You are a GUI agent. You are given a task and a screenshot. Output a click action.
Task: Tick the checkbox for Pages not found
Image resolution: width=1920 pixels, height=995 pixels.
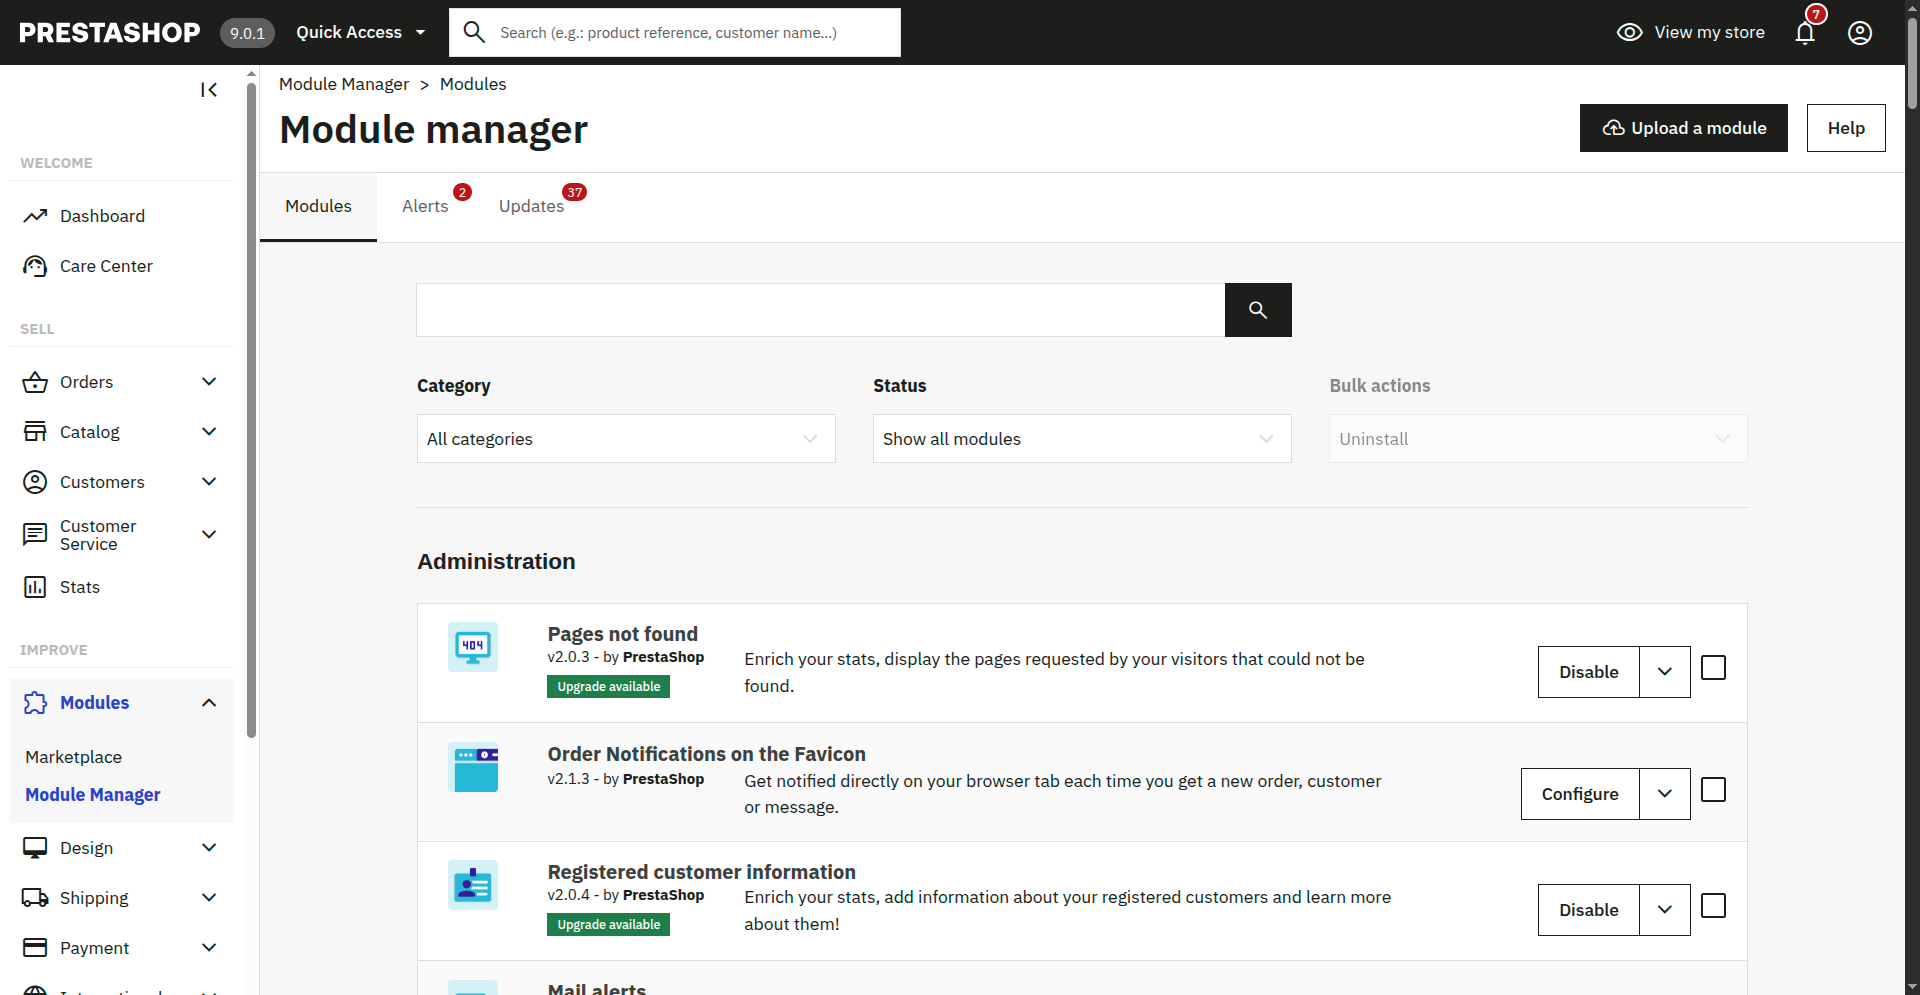(1713, 668)
